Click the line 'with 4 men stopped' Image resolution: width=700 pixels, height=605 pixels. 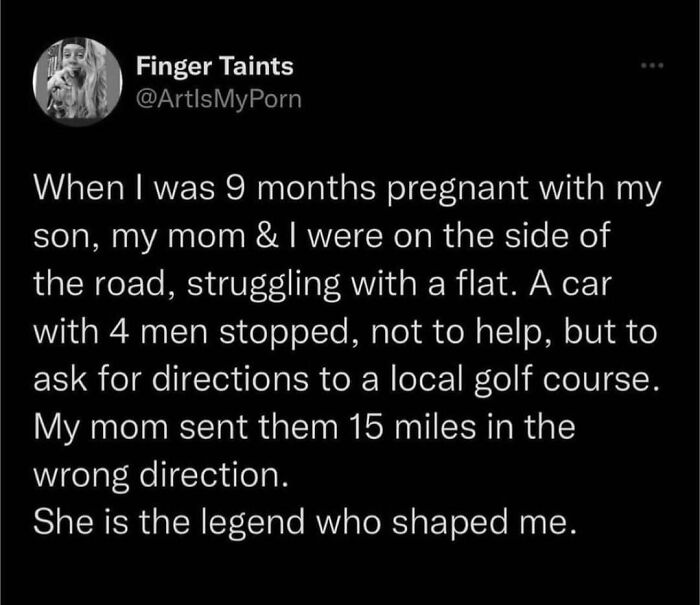coord(346,332)
